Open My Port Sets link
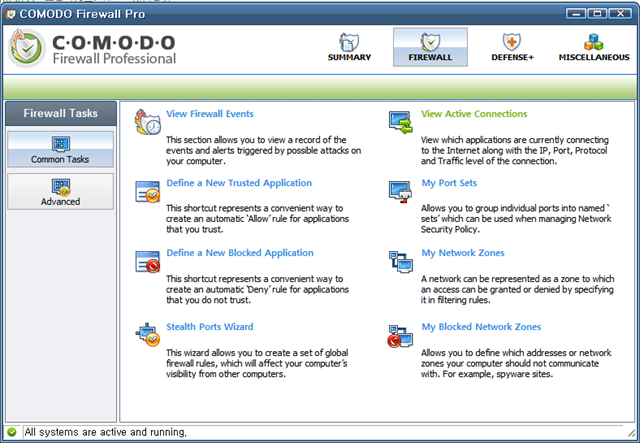The height and width of the screenshot is (443, 640). click(x=449, y=183)
